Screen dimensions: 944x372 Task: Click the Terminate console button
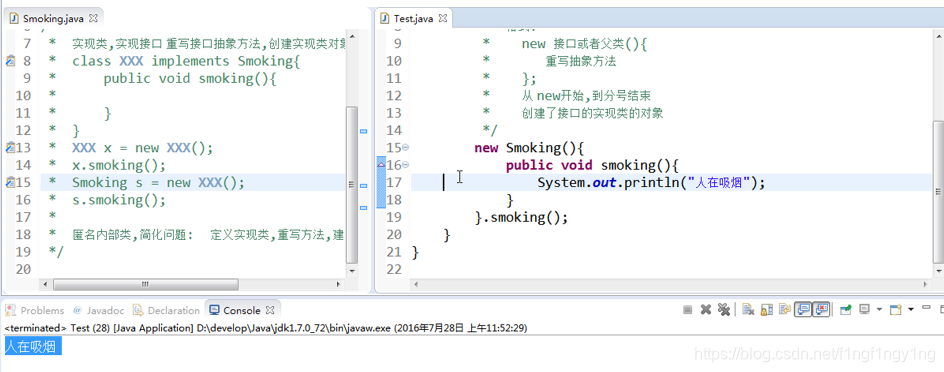[688, 309]
